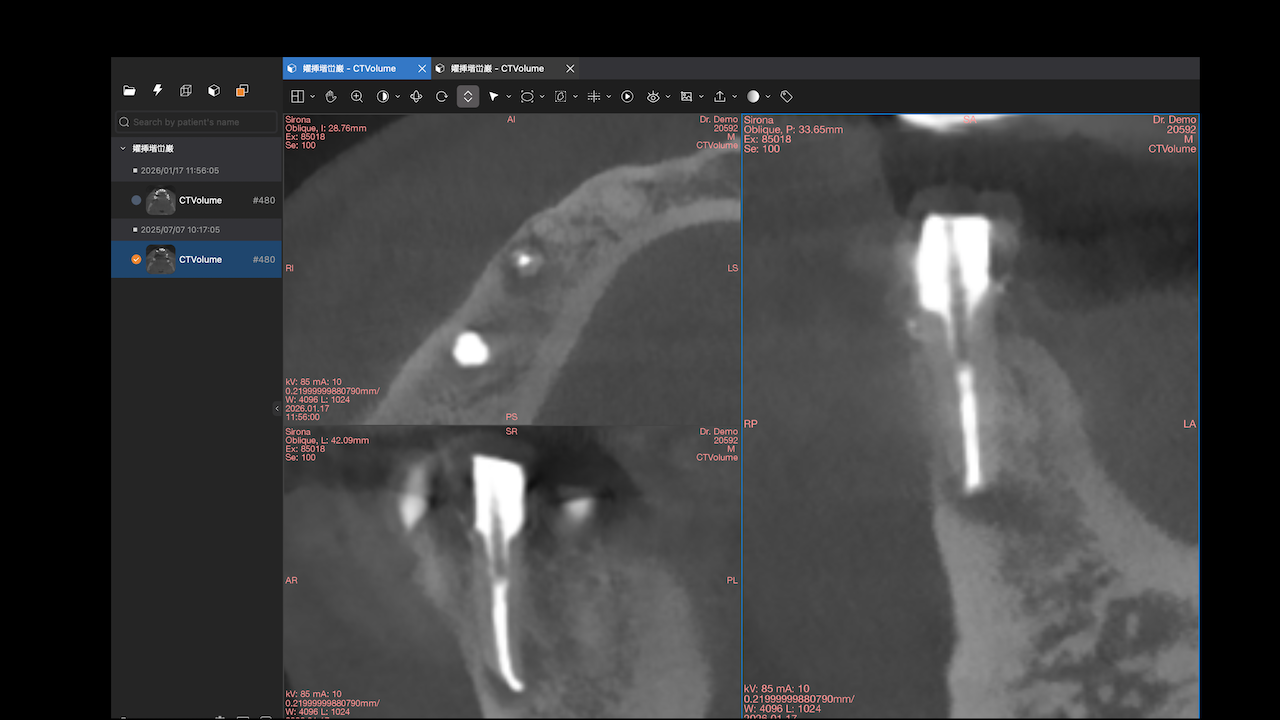This screenshot has width=1280, height=720.
Task: Collapse the patient folder tree chevron
Action: pos(123,148)
